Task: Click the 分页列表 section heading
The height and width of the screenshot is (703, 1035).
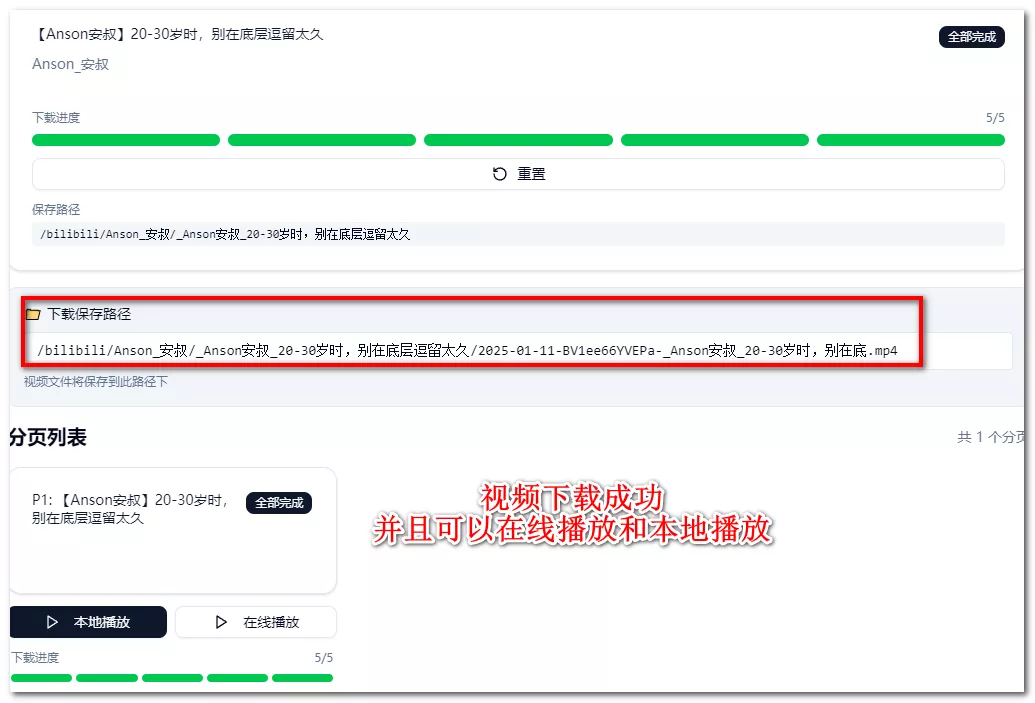Action: pyautogui.click(x=48, y=437)
